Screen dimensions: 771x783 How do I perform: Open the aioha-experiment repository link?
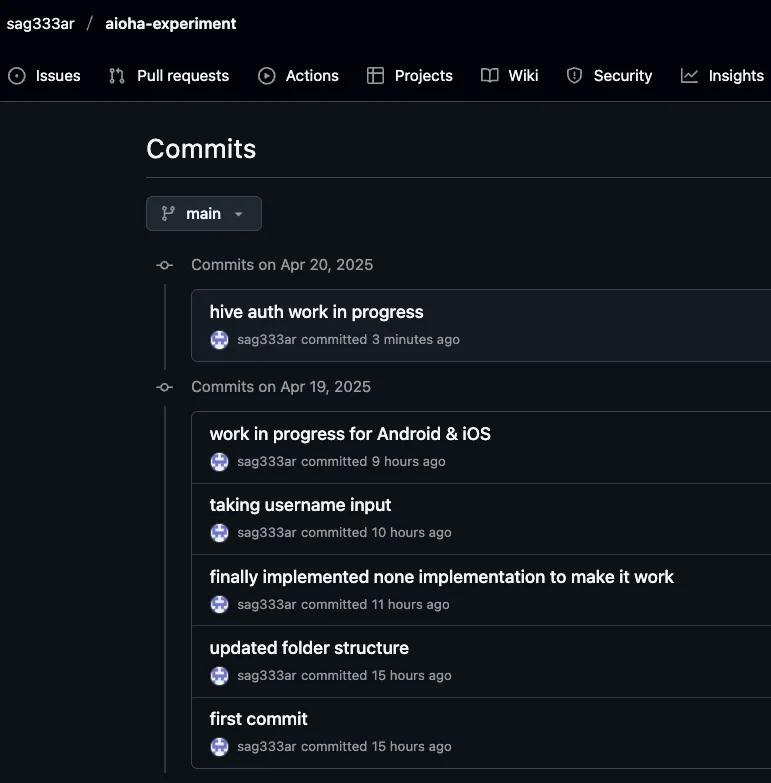coord(170,23)
